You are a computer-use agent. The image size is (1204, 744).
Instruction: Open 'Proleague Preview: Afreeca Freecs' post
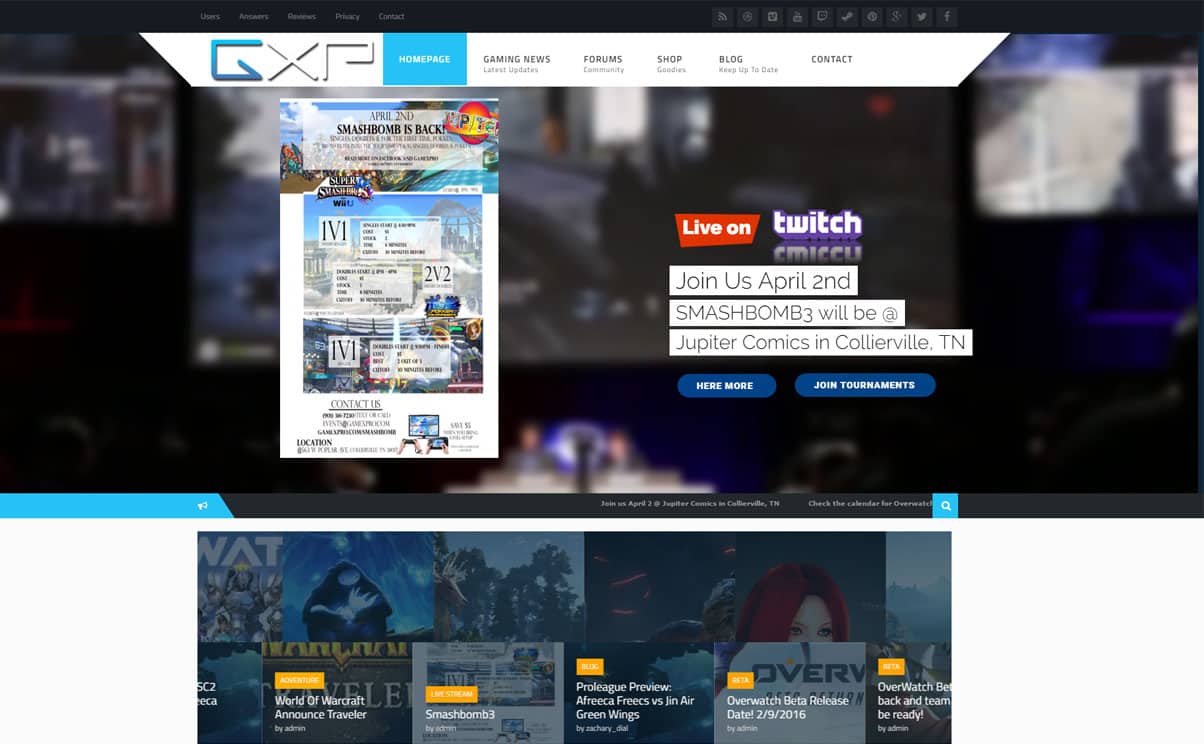[x=636, y=700]
